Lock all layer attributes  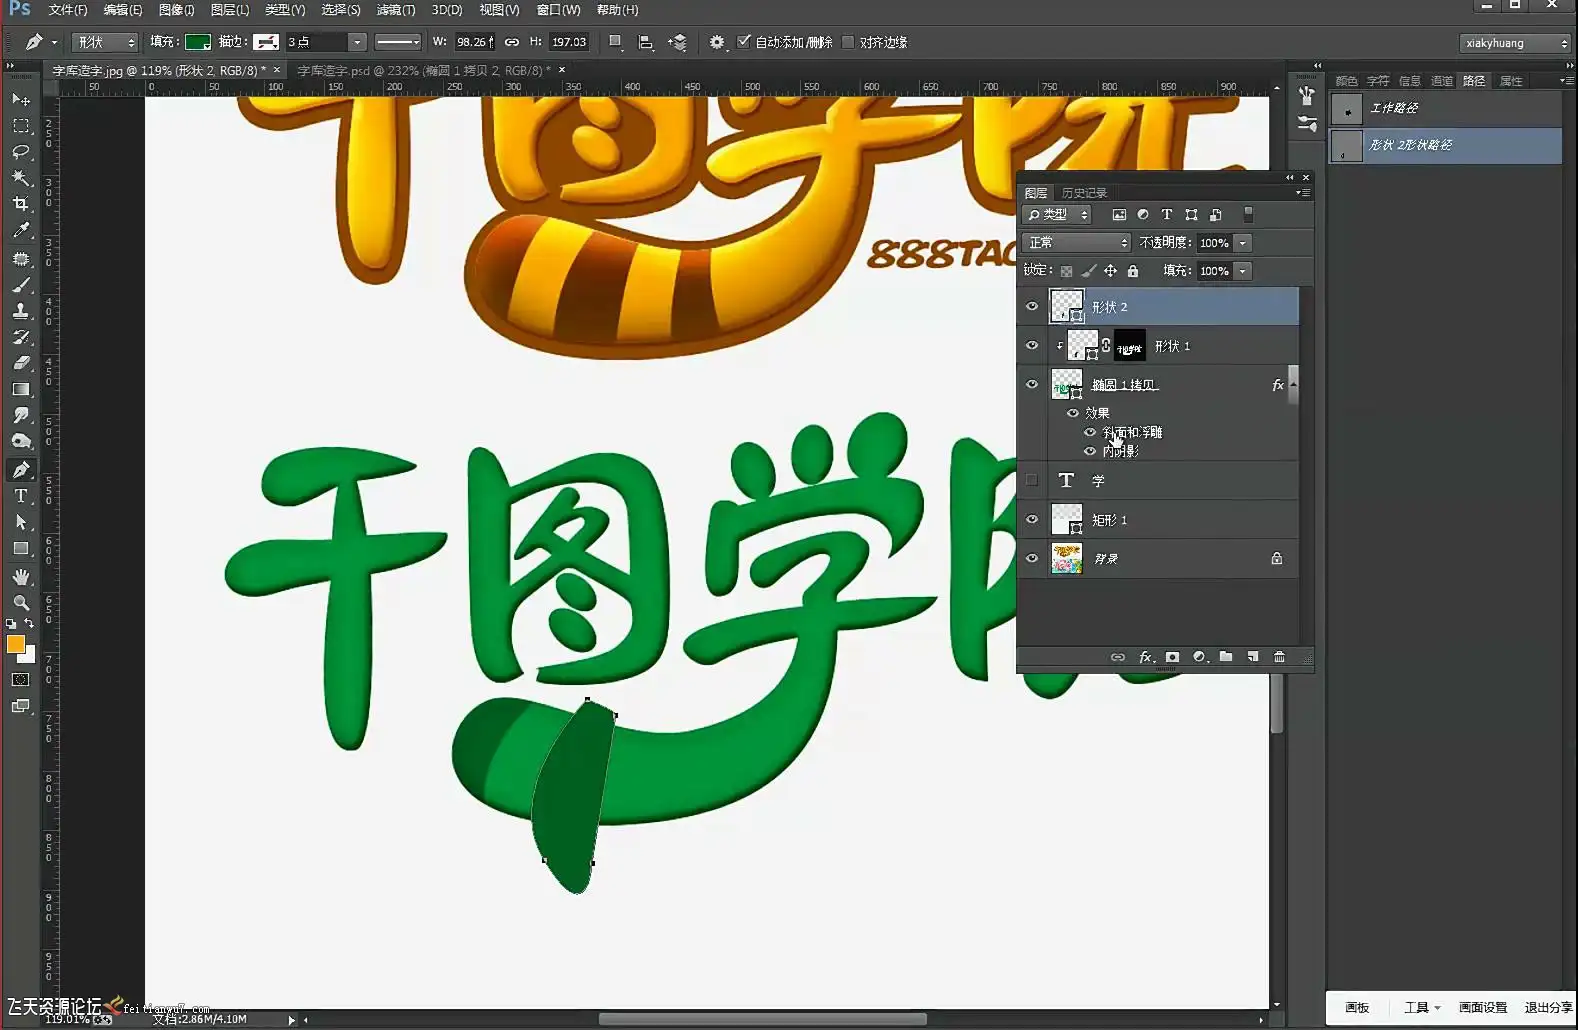tap(1133, 271)
